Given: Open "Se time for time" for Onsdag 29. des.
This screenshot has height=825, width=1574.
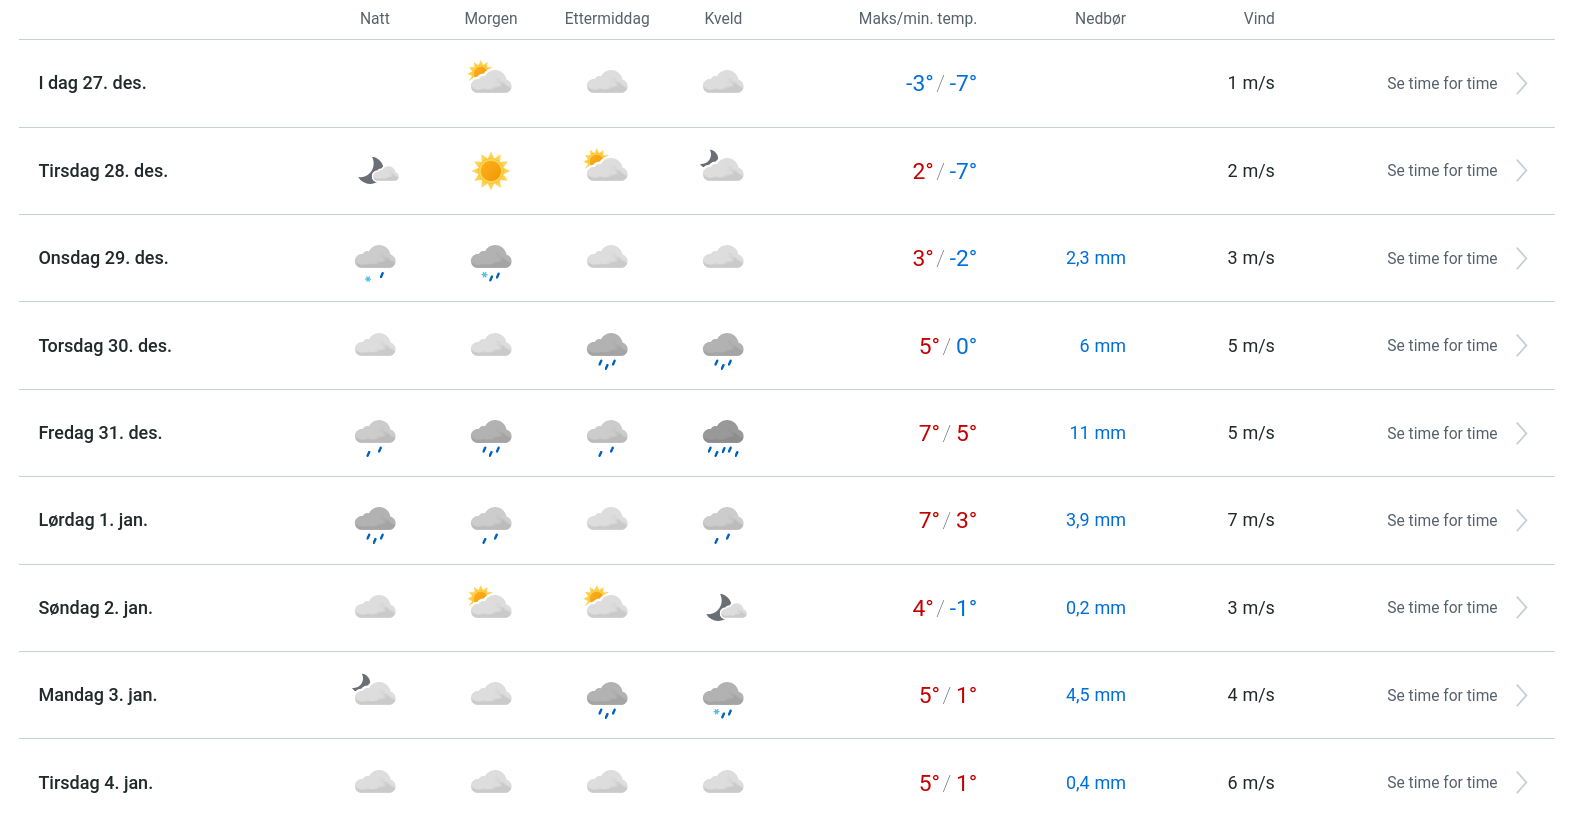Looking at the screenshot, I should point(1442,258).
